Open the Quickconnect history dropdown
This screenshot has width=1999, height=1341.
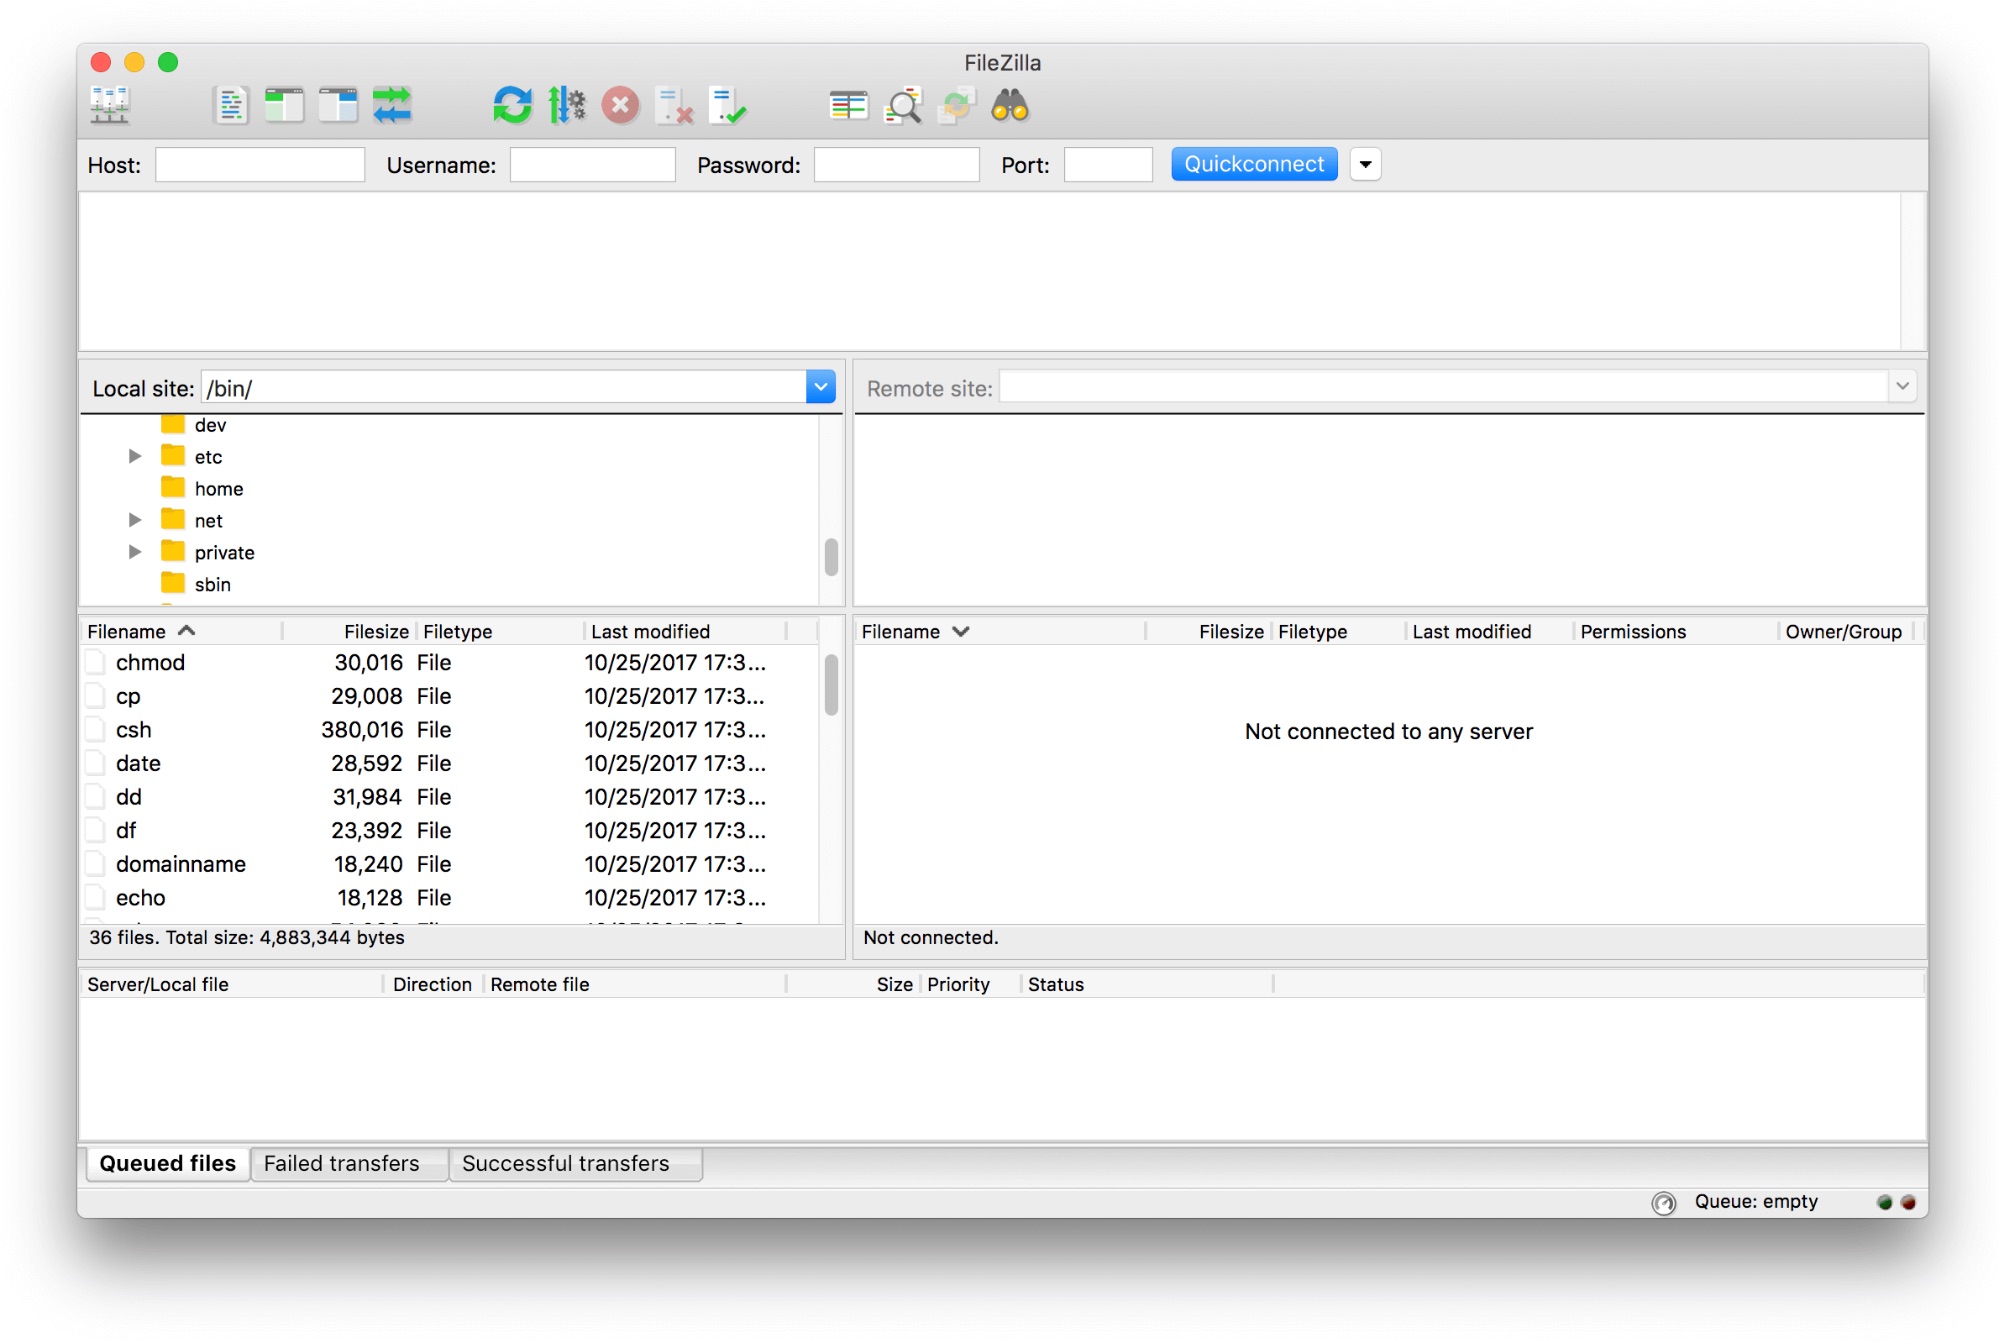(x=1366, y=163)
